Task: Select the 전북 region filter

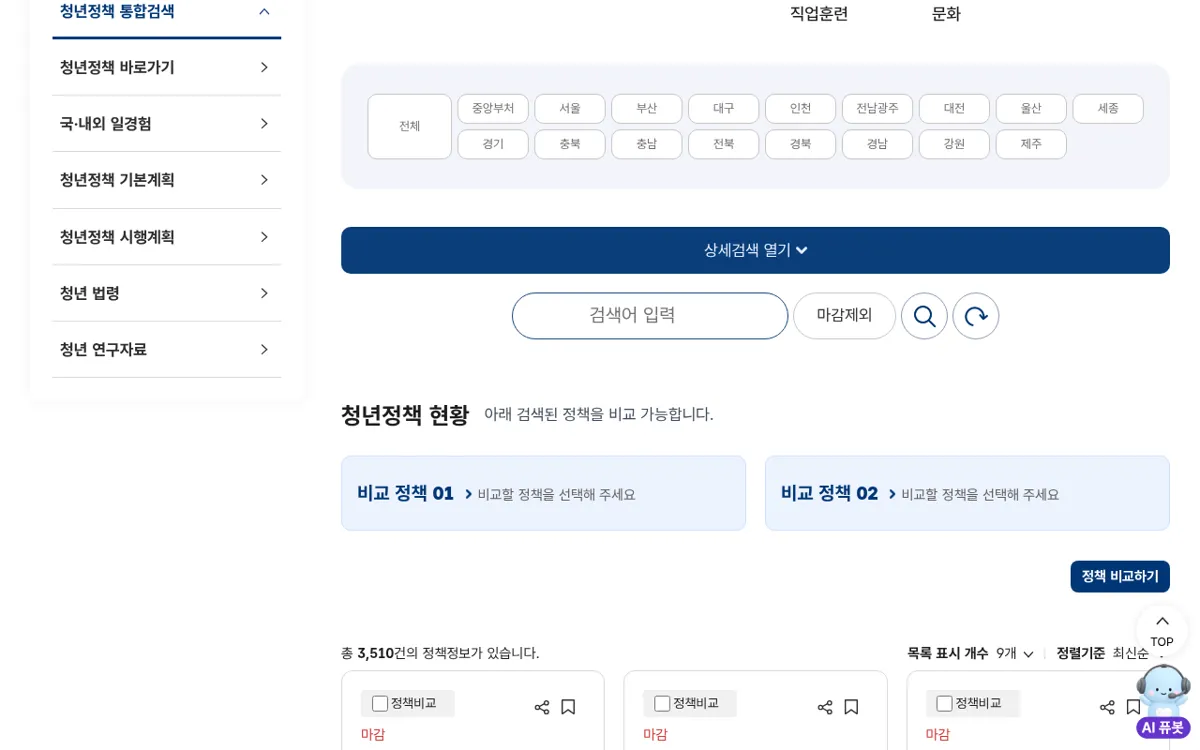Action: tap(723, 144)
